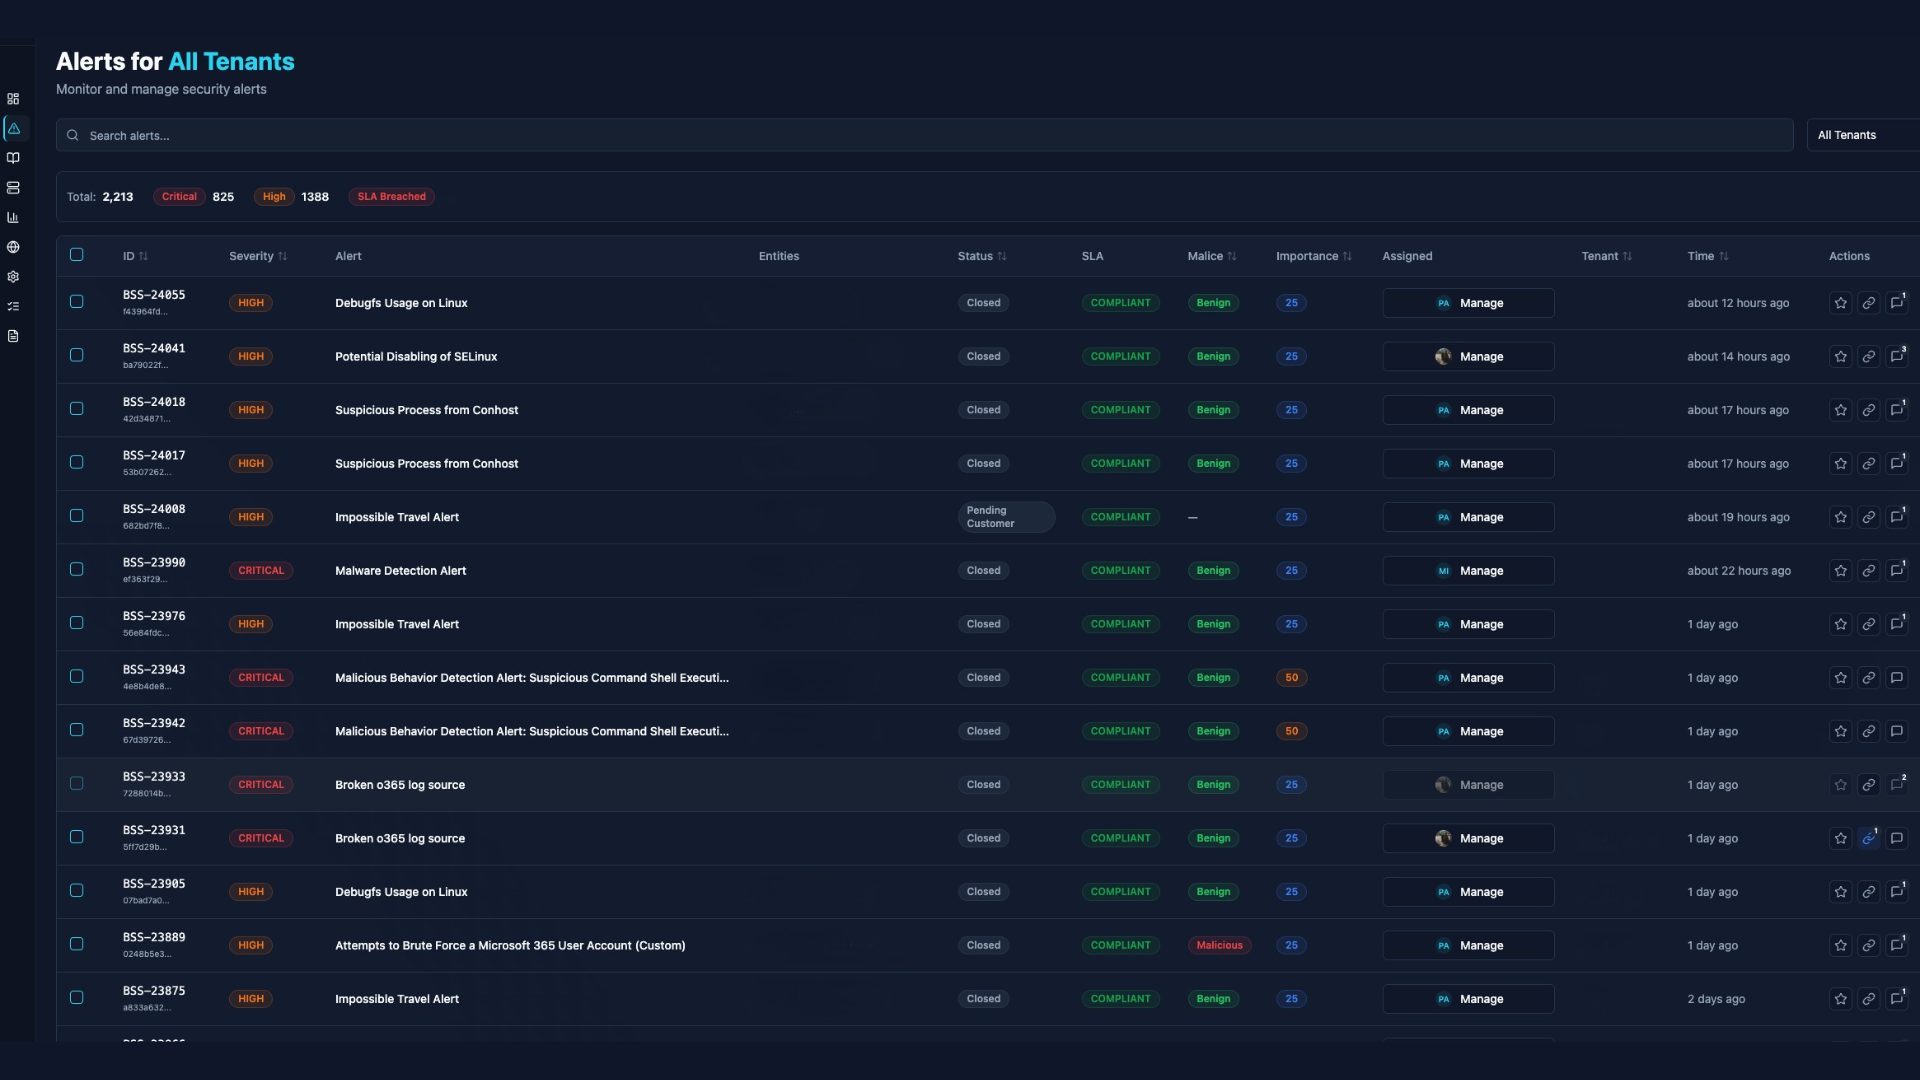Open the bar chart icon in sidebar
Viewport: 1920px width, 1080px height.
tap(13, 217)
